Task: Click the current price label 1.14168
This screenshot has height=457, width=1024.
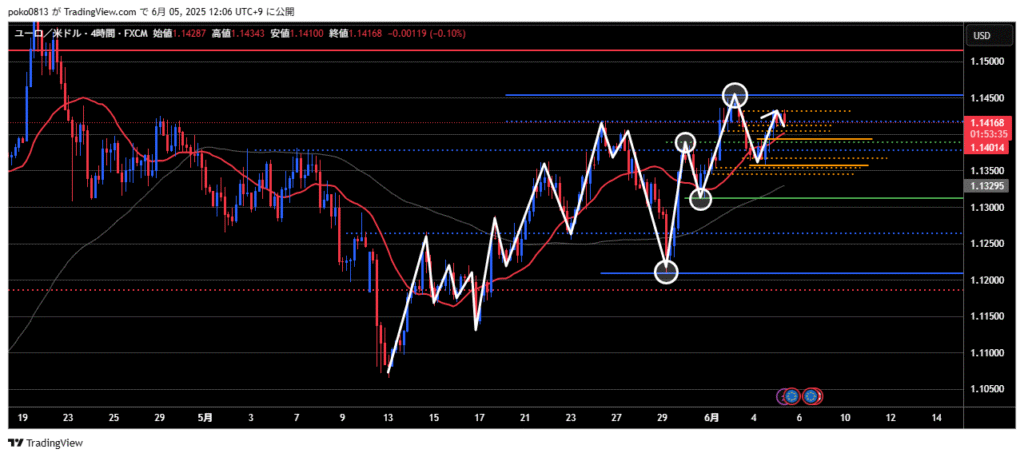Action: click(987, 122)
